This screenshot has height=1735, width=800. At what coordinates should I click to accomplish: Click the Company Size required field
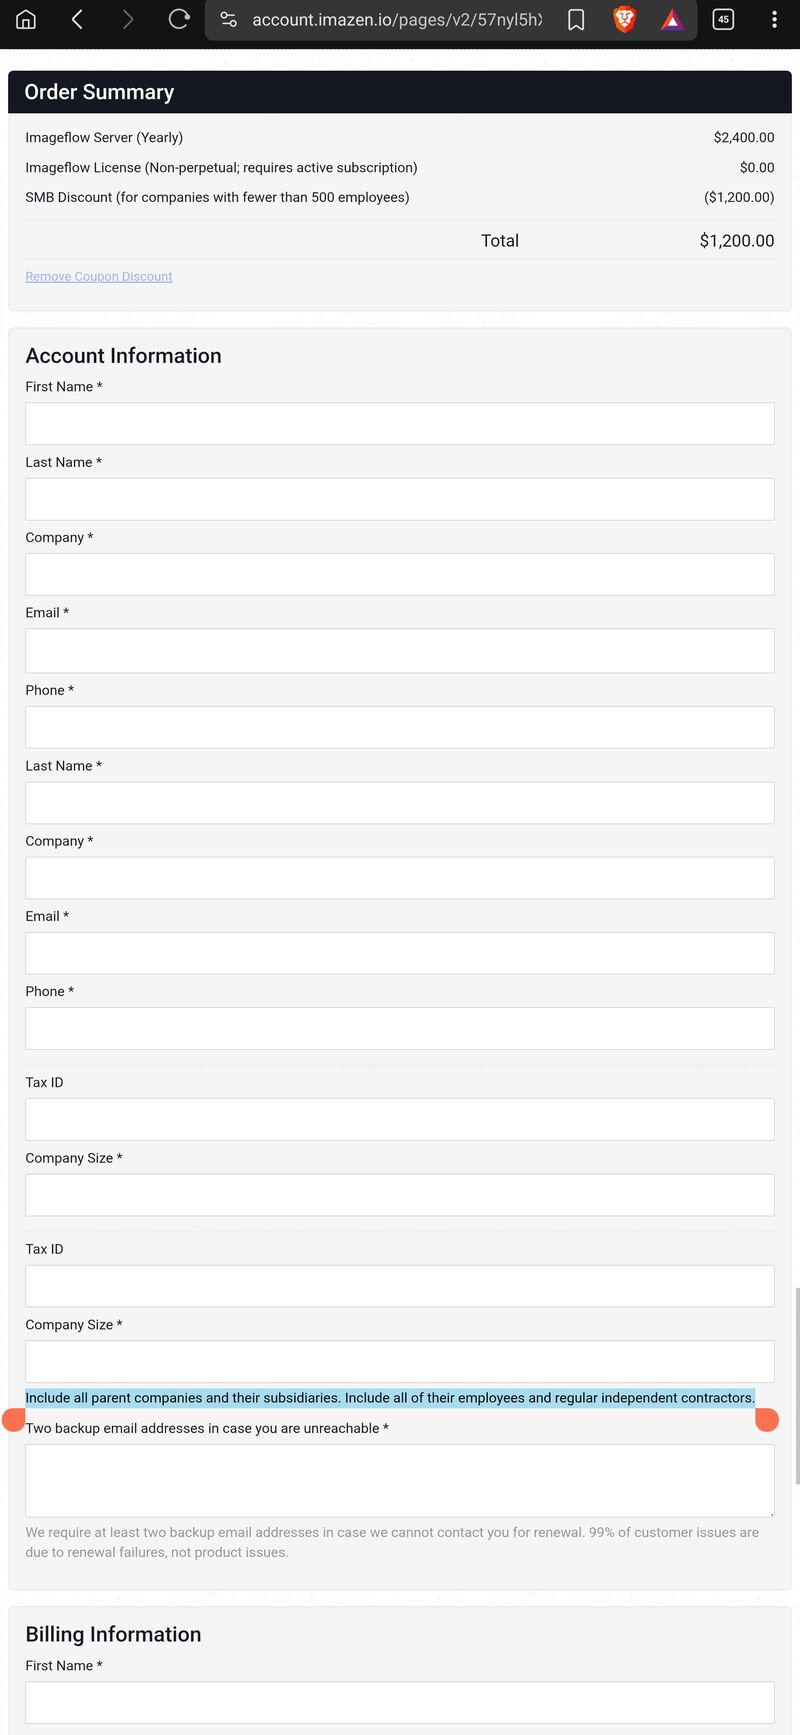[x=399, y=1194]
